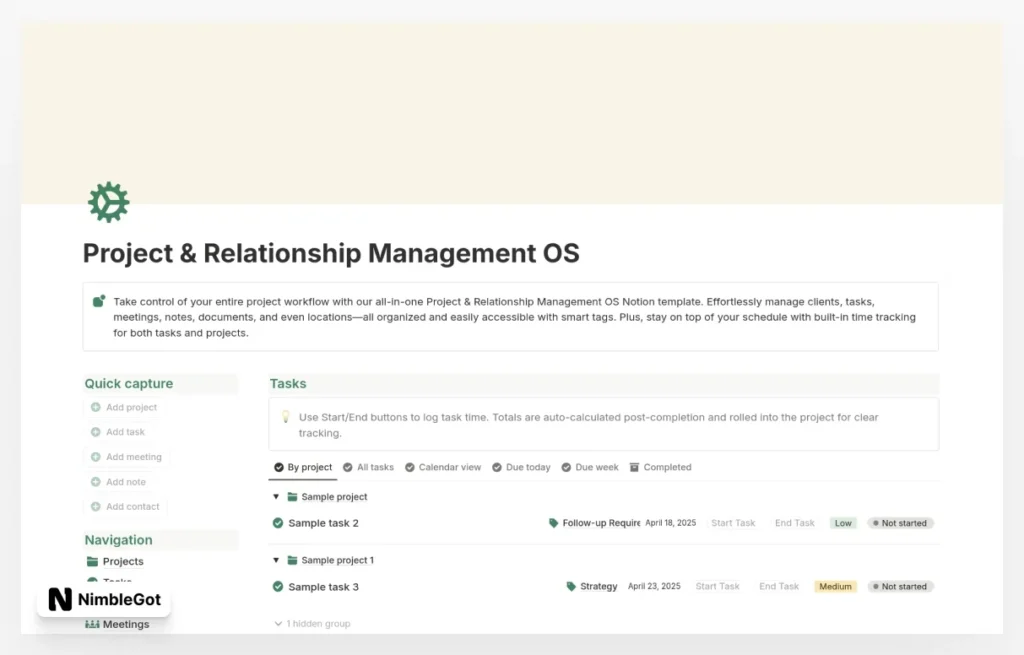Toggle completion on Sample task 2
This screenshot has width=1024, height=655.
277,522
